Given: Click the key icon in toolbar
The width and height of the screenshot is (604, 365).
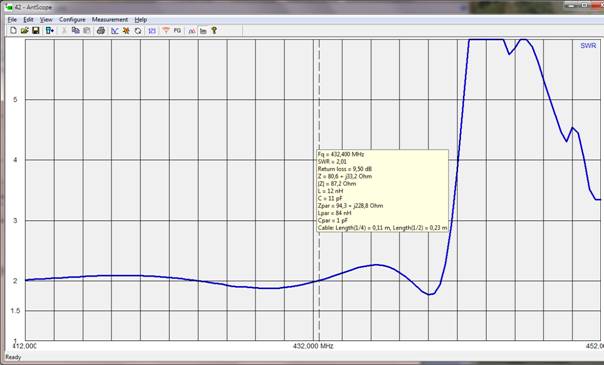Looking at the screenshot, I should pyautogui.click(x=214, y=30).
